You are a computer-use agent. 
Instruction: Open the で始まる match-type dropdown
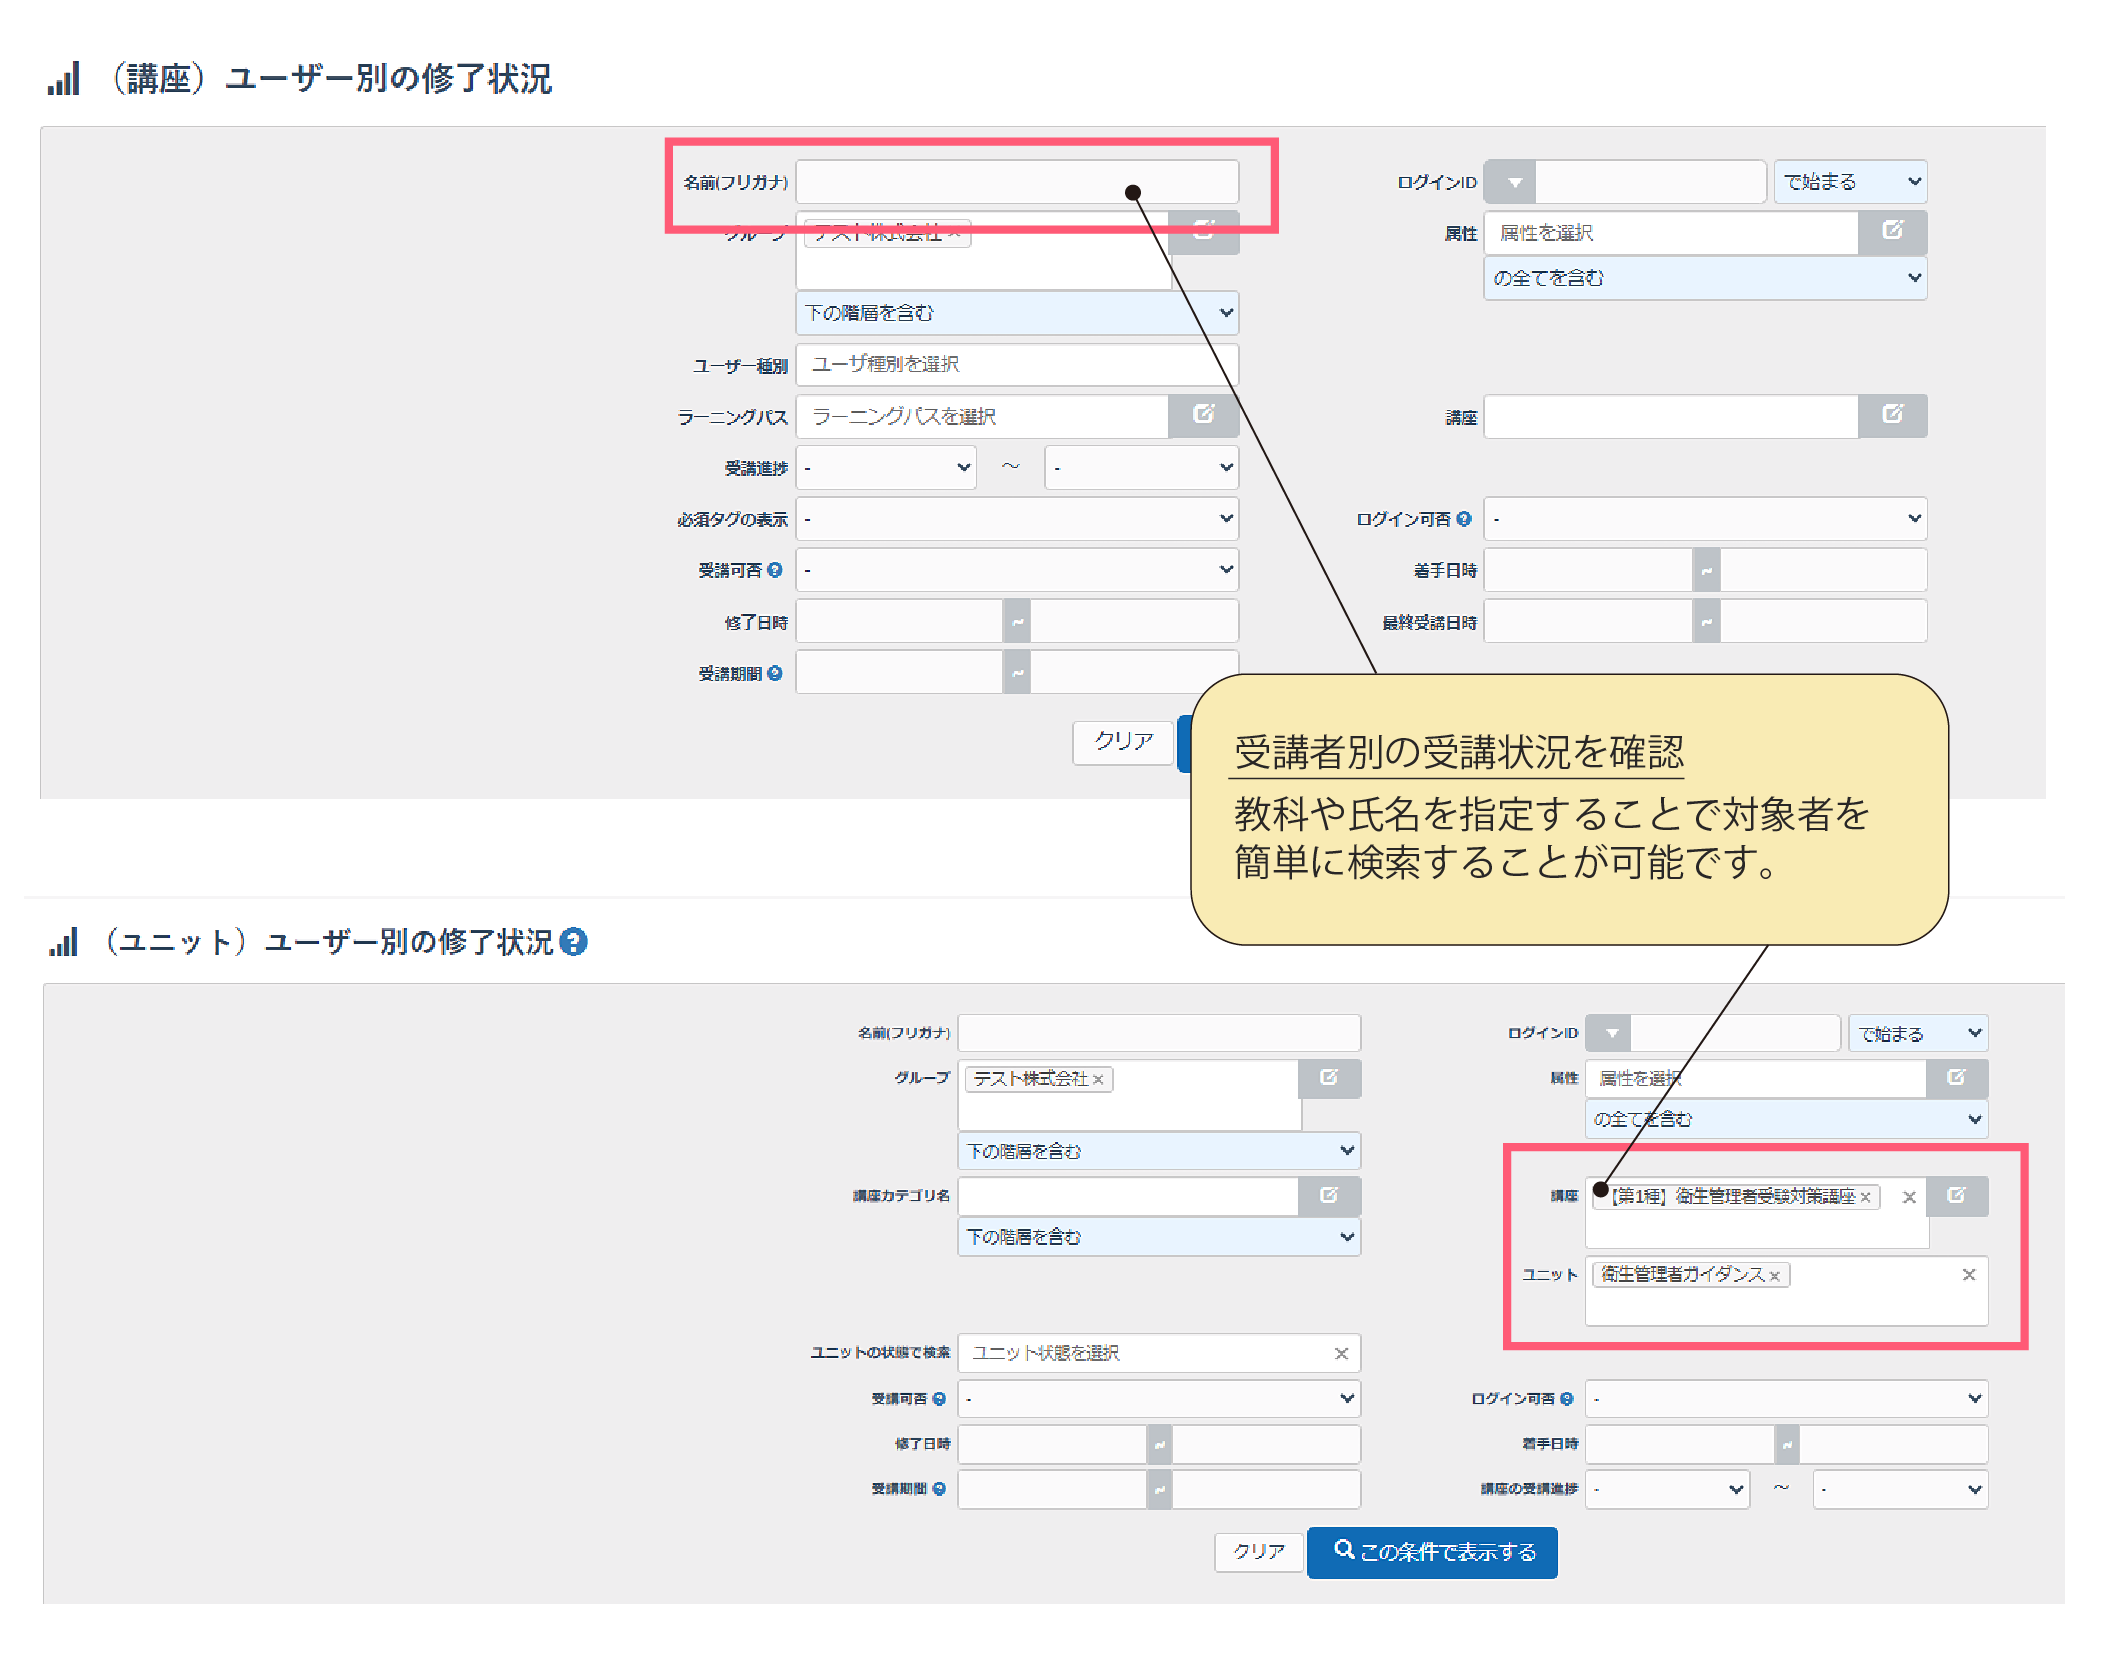1850,181
